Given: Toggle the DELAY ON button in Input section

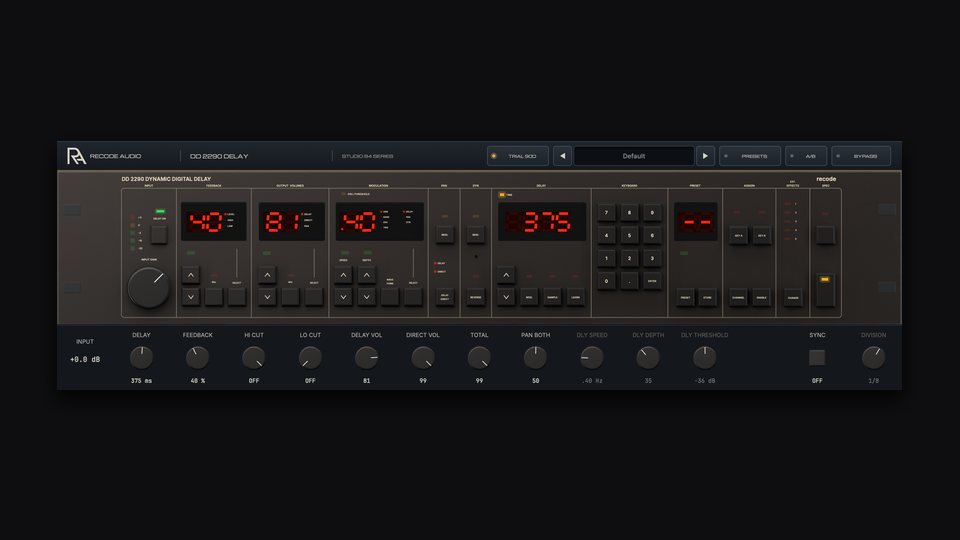Looking at the screenshot, I should tap(159, 234).
